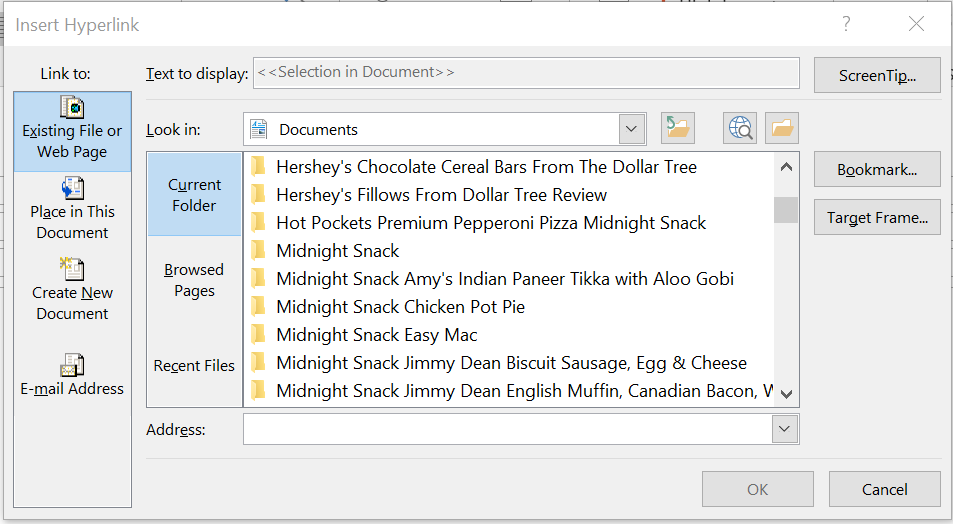Click the question mark help icon
The width and height of the screenshot is (953, 524).
click(x=845, y=24)
